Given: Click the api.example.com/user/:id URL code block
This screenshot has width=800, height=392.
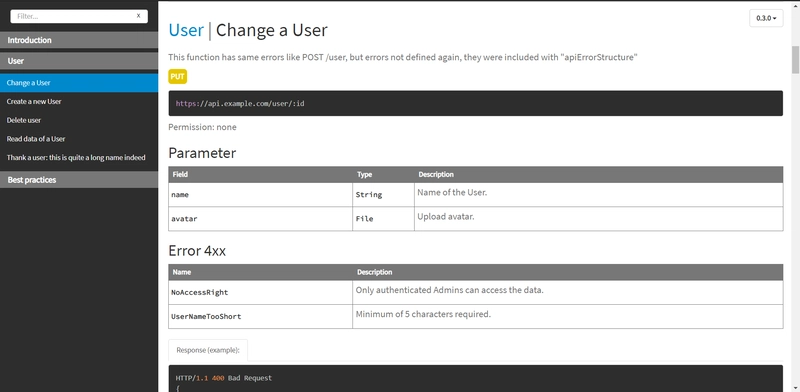Looking at the screenshot, I should pos(476,103).
